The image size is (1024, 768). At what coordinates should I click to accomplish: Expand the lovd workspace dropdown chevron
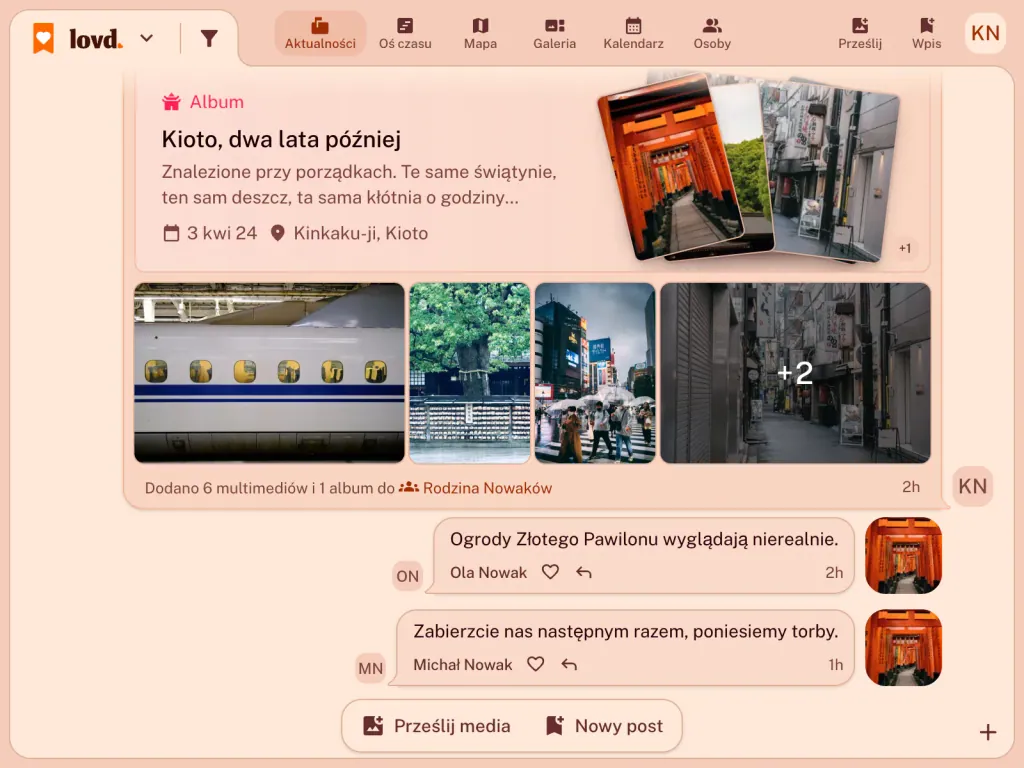pyautogui.click(x=147, y=39)
